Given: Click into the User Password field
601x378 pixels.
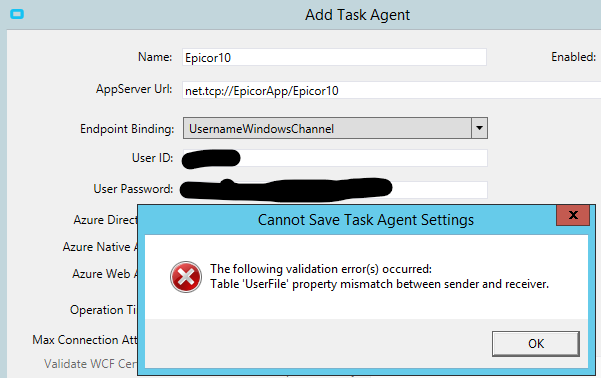Looking at the screenshot, I should click(335, 189).
